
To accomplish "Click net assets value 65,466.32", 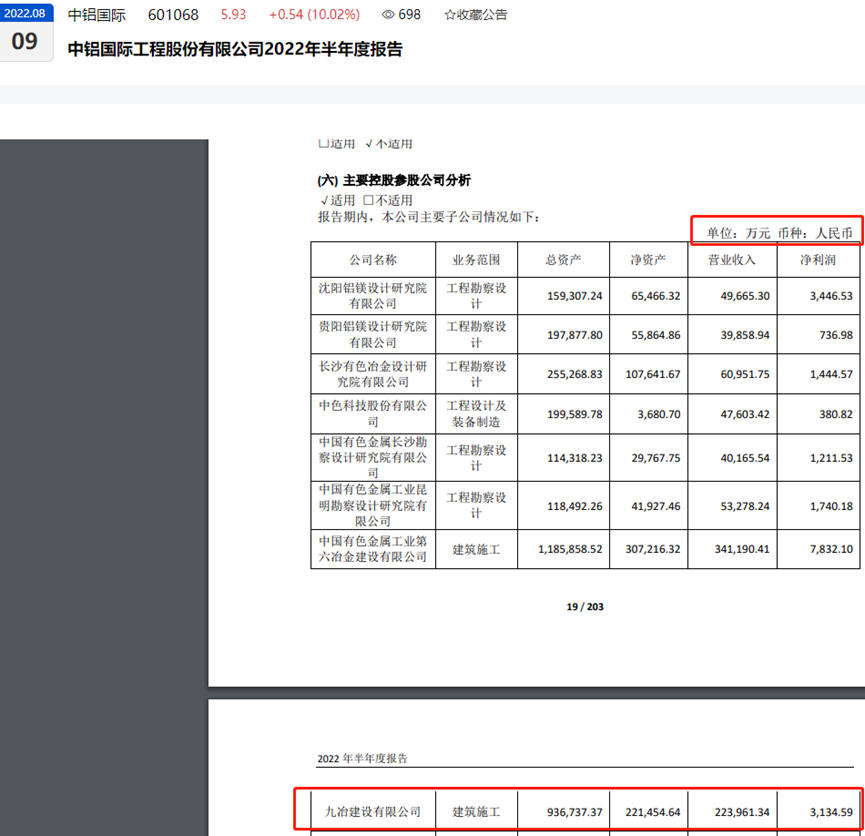I will click(655, 296).
